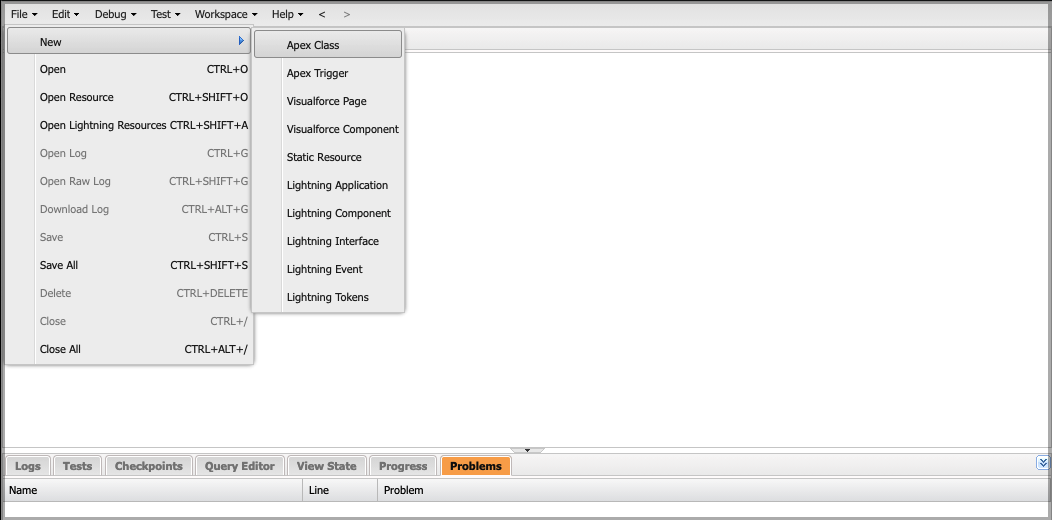Click Open Log menu item
The image size is (1052, 520).
point(130,153)
